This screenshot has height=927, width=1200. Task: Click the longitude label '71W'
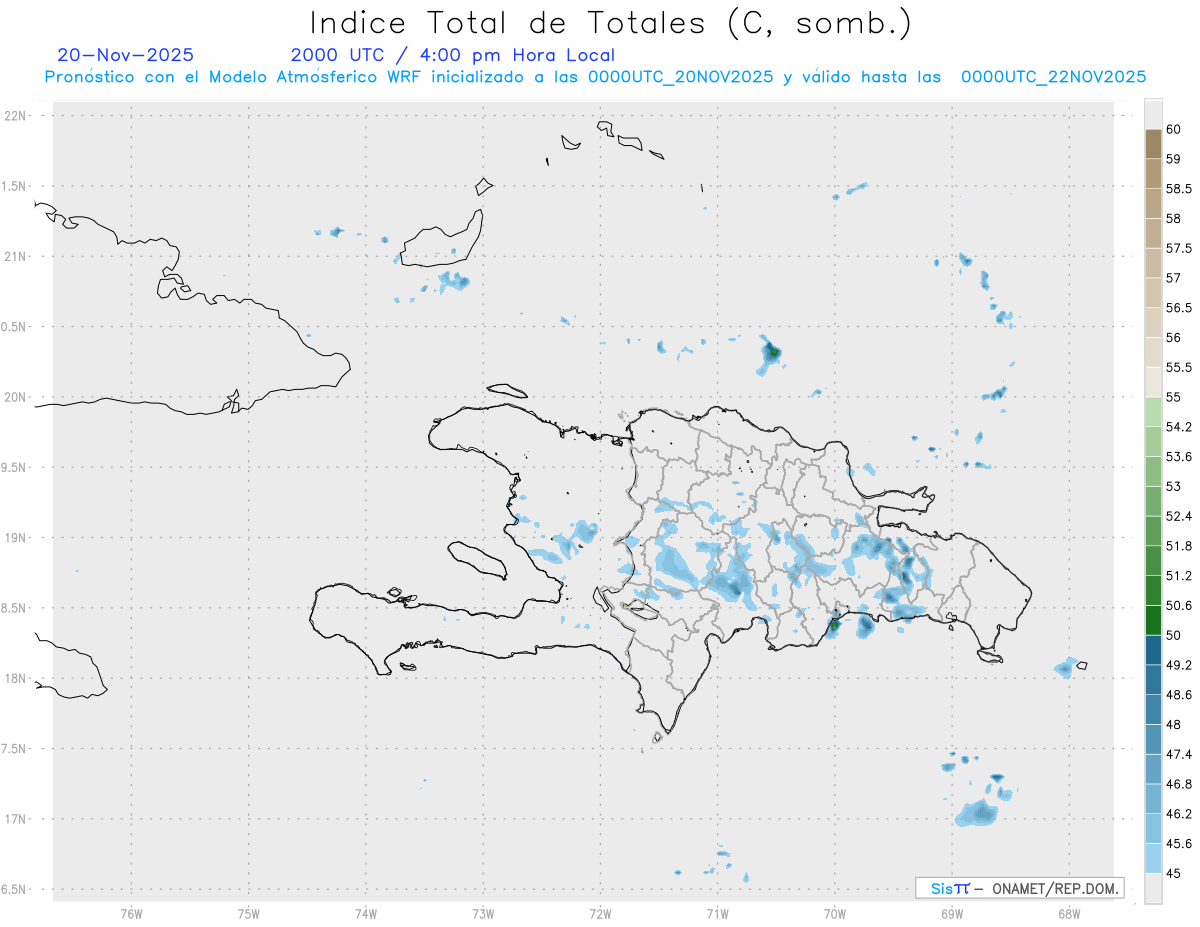[717, 914]
